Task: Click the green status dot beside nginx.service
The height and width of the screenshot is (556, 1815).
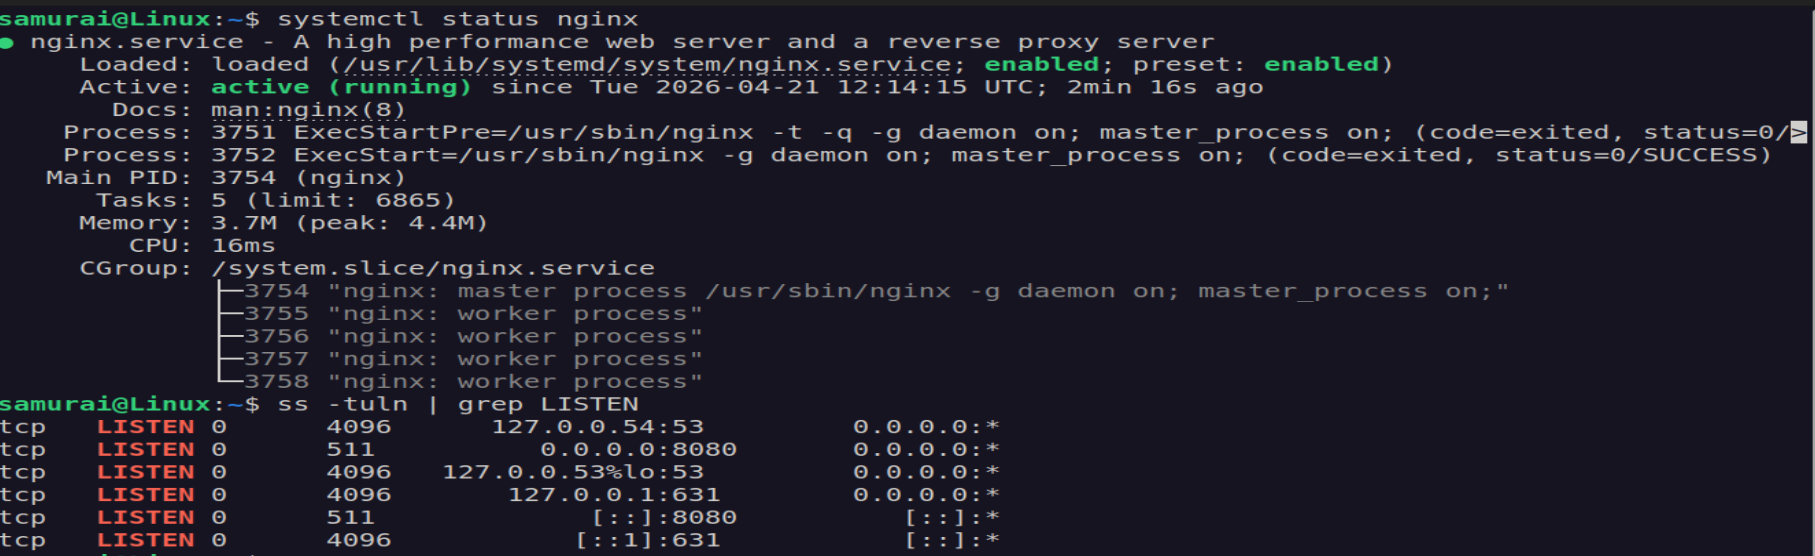Action: (7, 43)
